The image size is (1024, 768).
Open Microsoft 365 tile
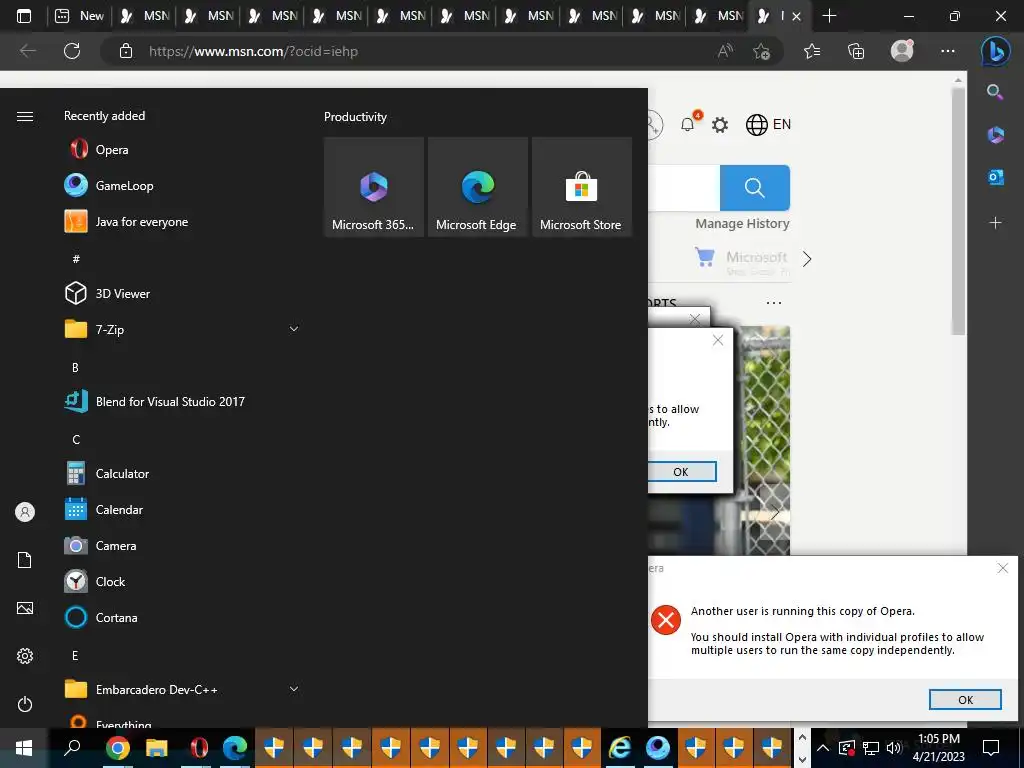tap(374, 187)
